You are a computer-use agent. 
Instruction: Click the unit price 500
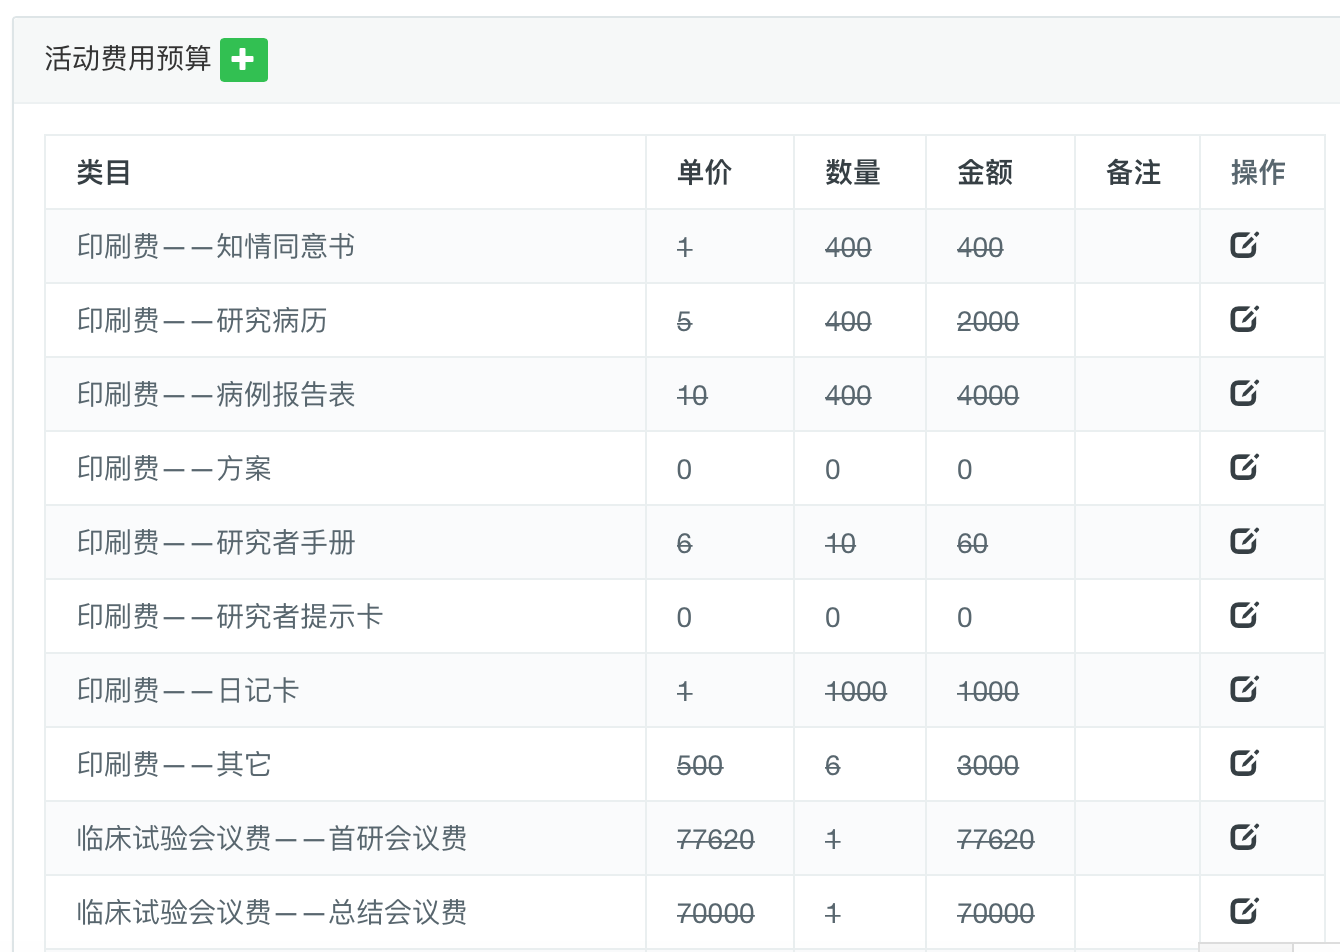[700, 766]
